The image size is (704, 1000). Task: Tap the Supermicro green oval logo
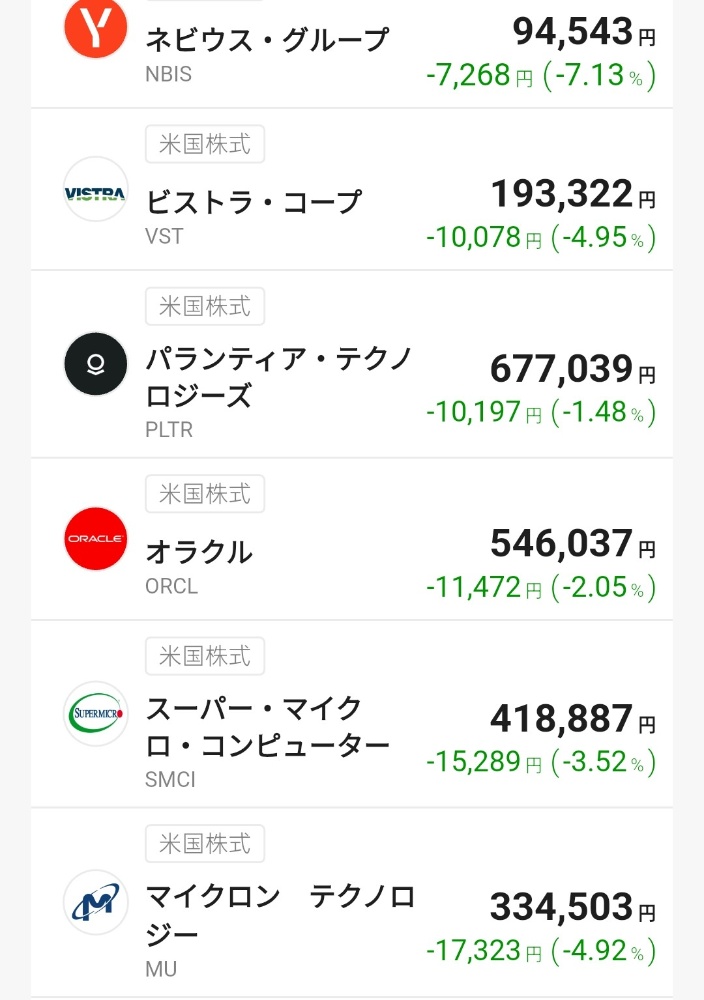pyautogui.click(x=96, y=714)
